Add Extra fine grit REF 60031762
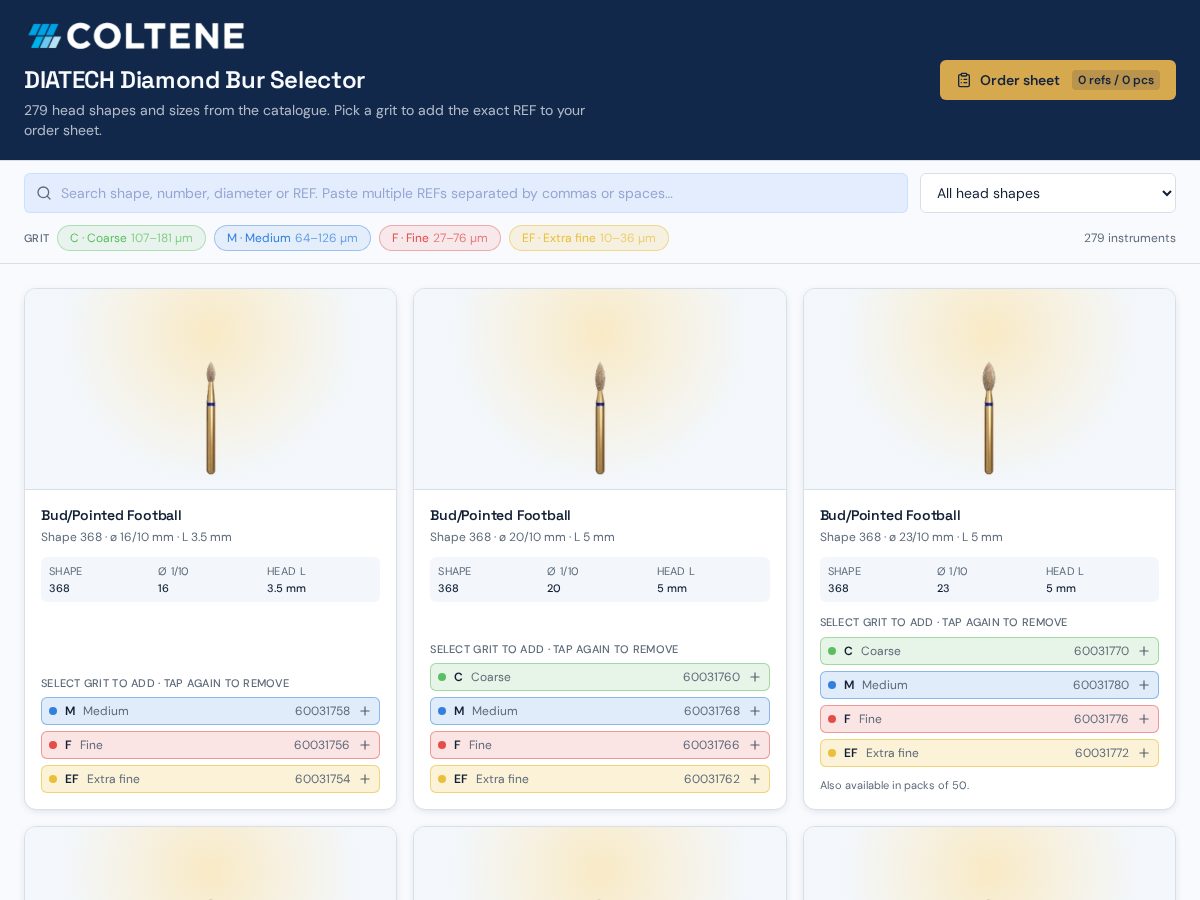 coord(600,779)
